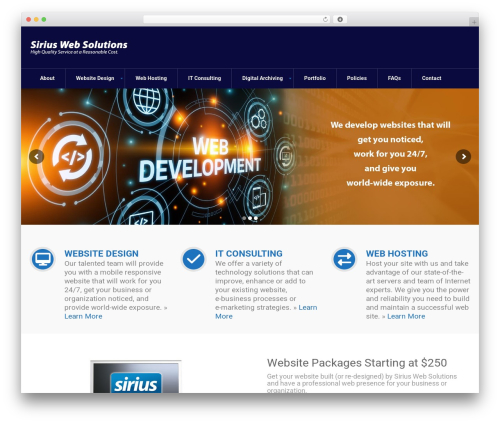Open the Web Hosting menu item
The image size is (500, 423).
tap(151, 78)
